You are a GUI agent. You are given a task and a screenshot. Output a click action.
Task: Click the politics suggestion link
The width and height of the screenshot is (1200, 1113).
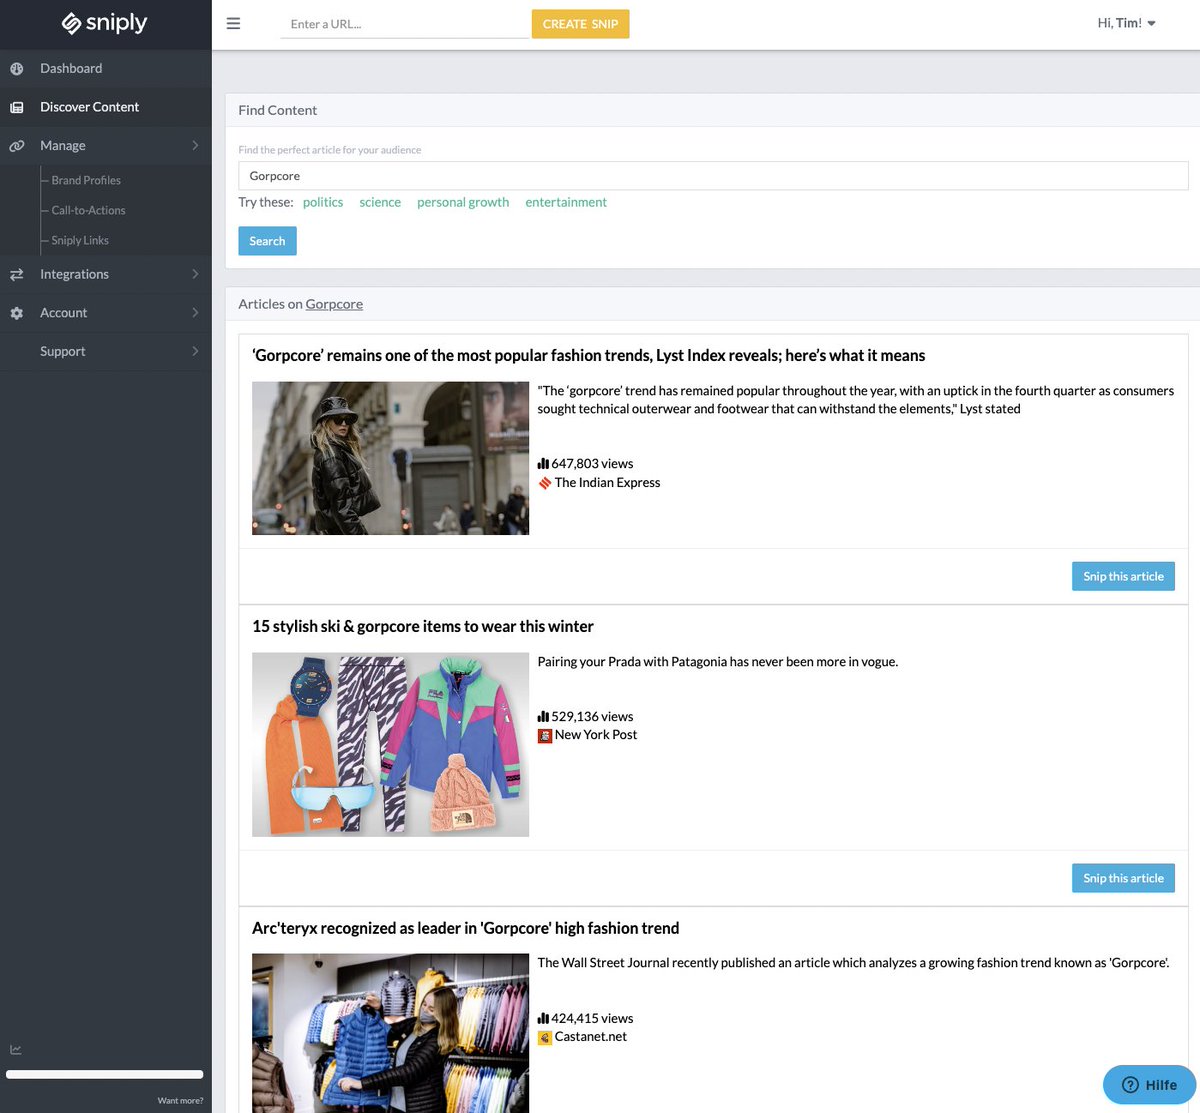click(x=323, y=202)
